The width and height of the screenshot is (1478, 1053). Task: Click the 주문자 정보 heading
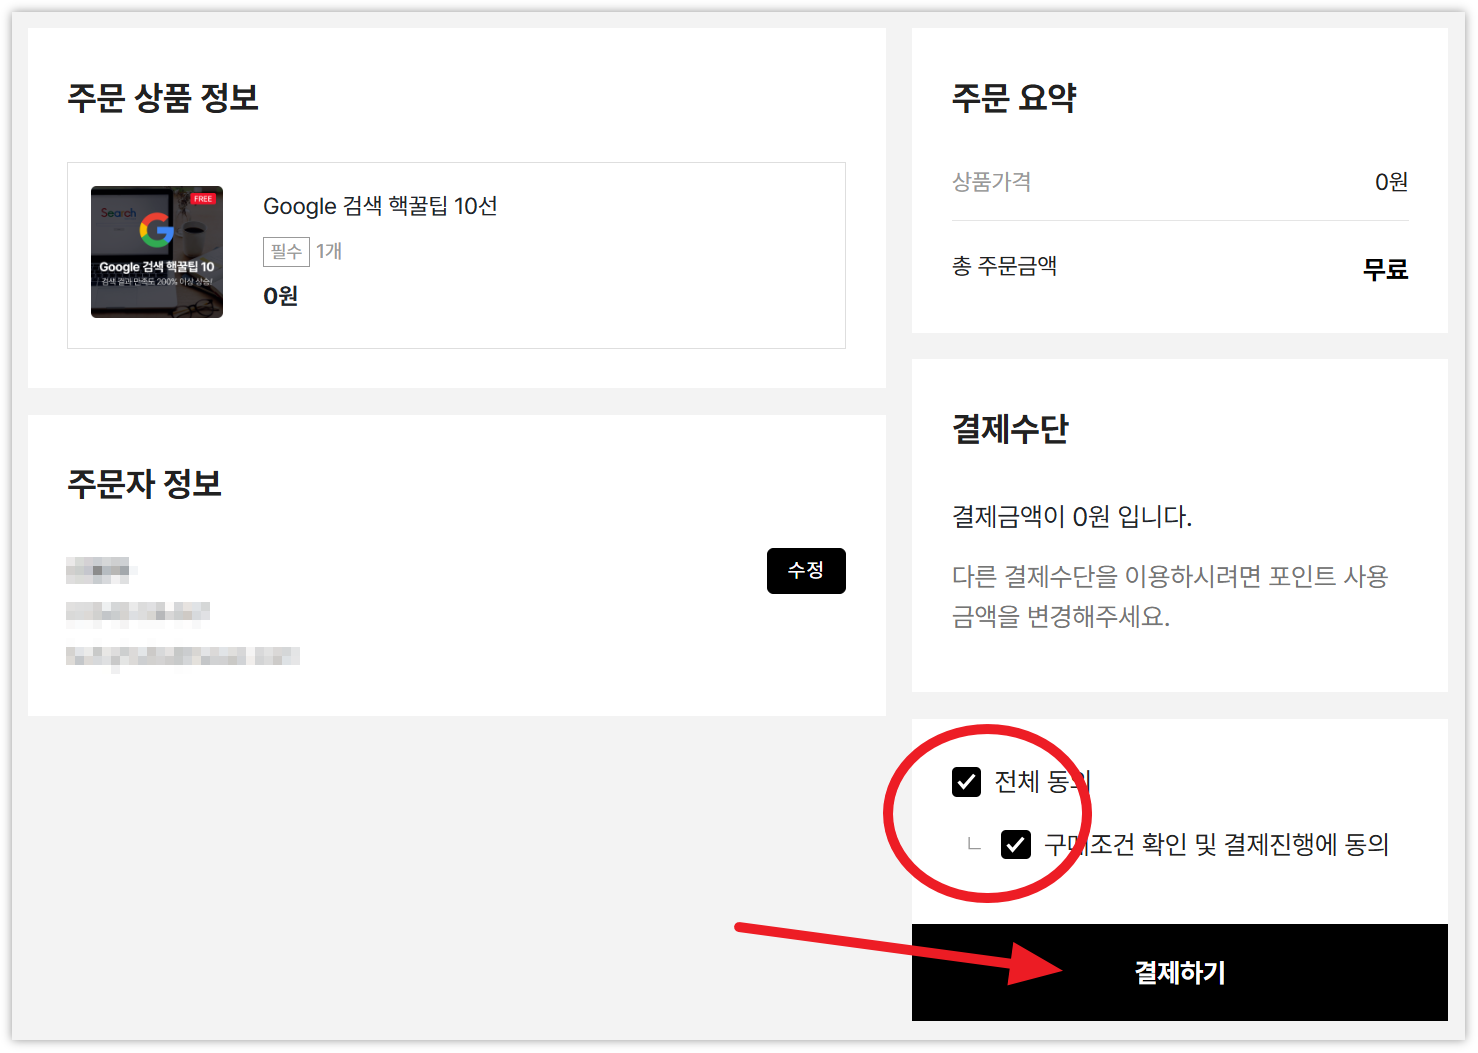(x=144, y=484)
